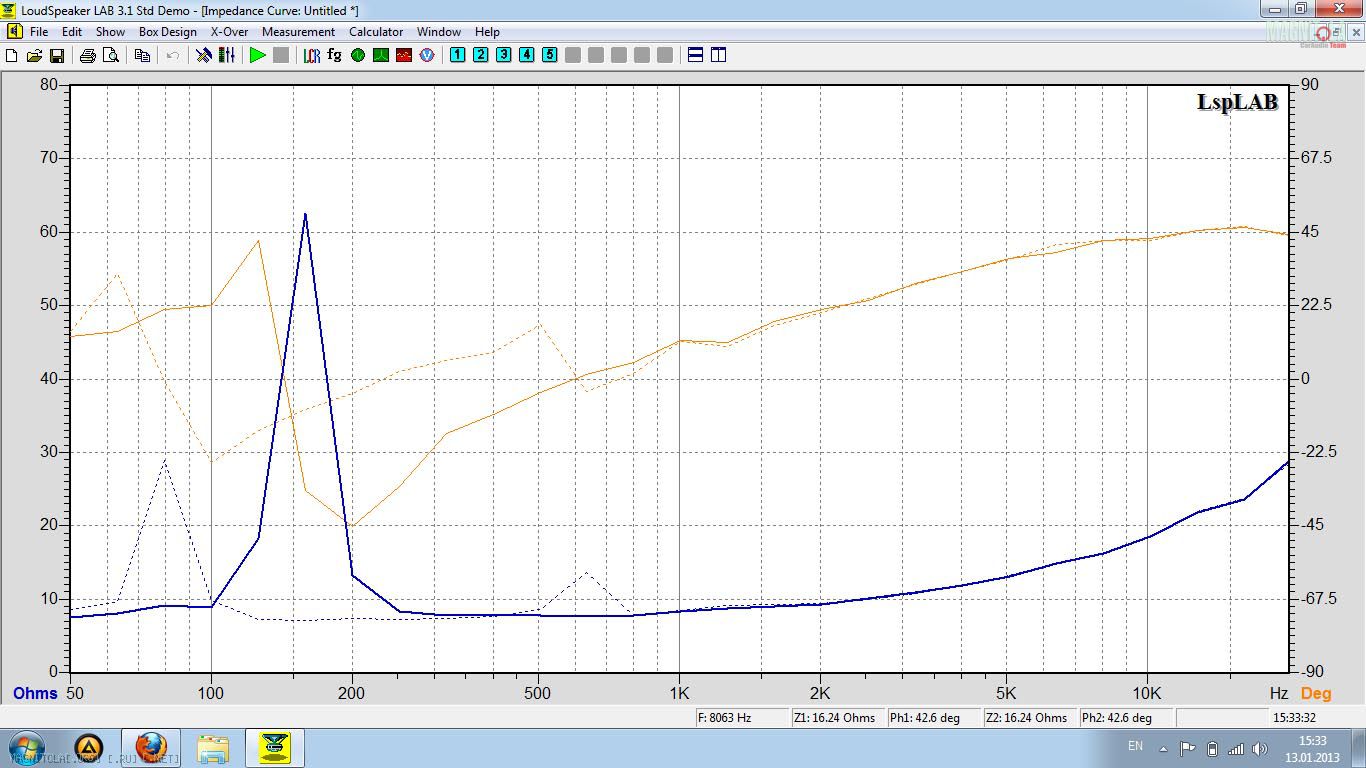The width and height of the screenshot is (1366, 768).
Task: Click the 'Ohms' axis label
Action: pos(35,693)
